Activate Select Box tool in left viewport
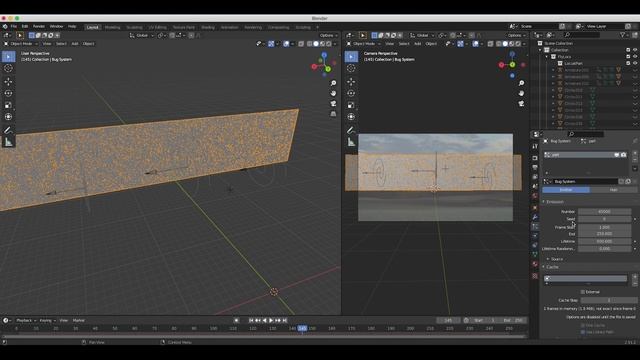Viewport: 640px width, 360px height. (x=8, y=56)
